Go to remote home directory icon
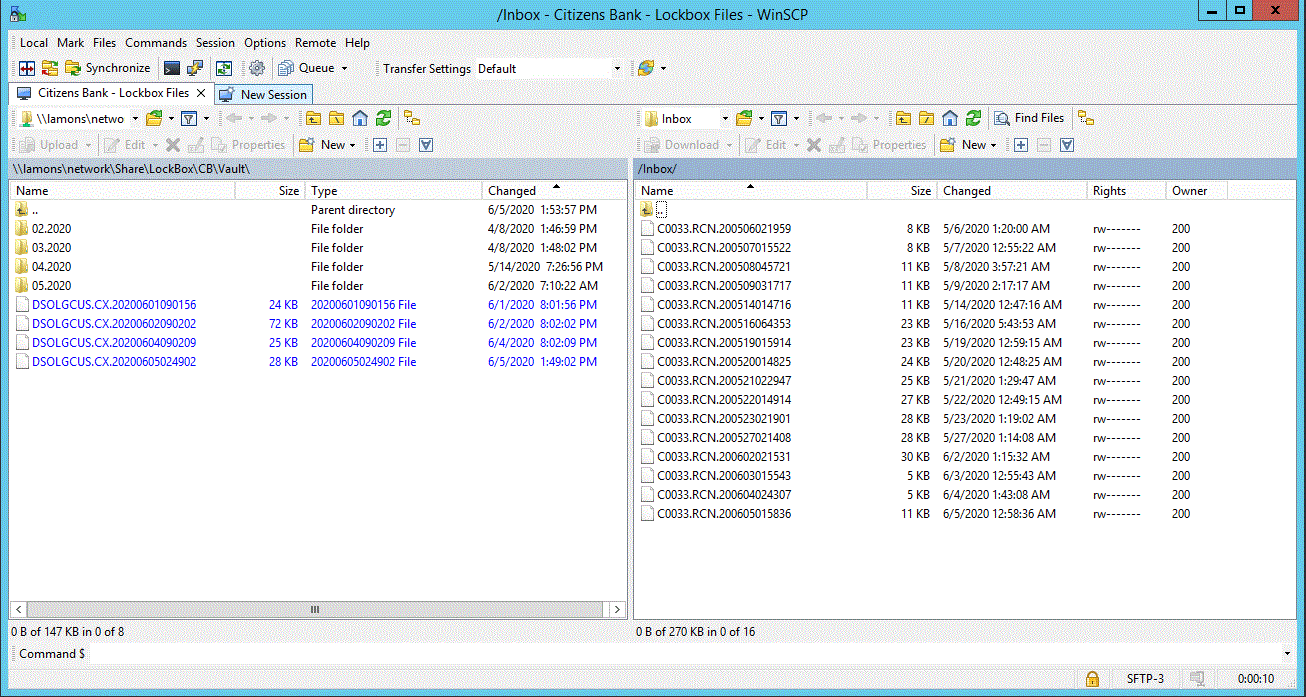The width and height of the screenshot is (1306, 697). click(950, 118)
